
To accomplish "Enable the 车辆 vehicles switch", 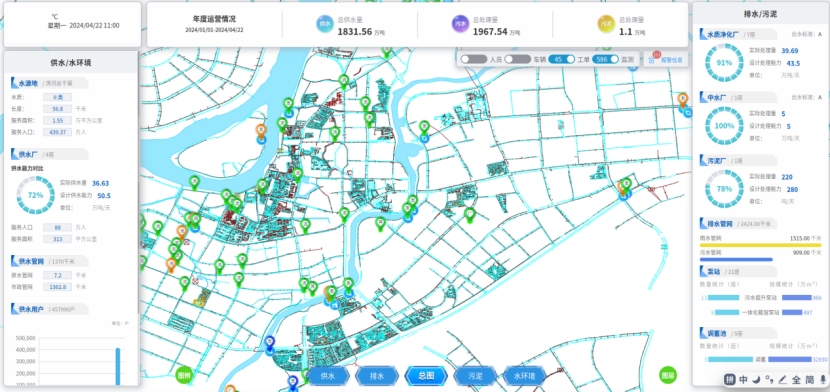I will point(518,59).
